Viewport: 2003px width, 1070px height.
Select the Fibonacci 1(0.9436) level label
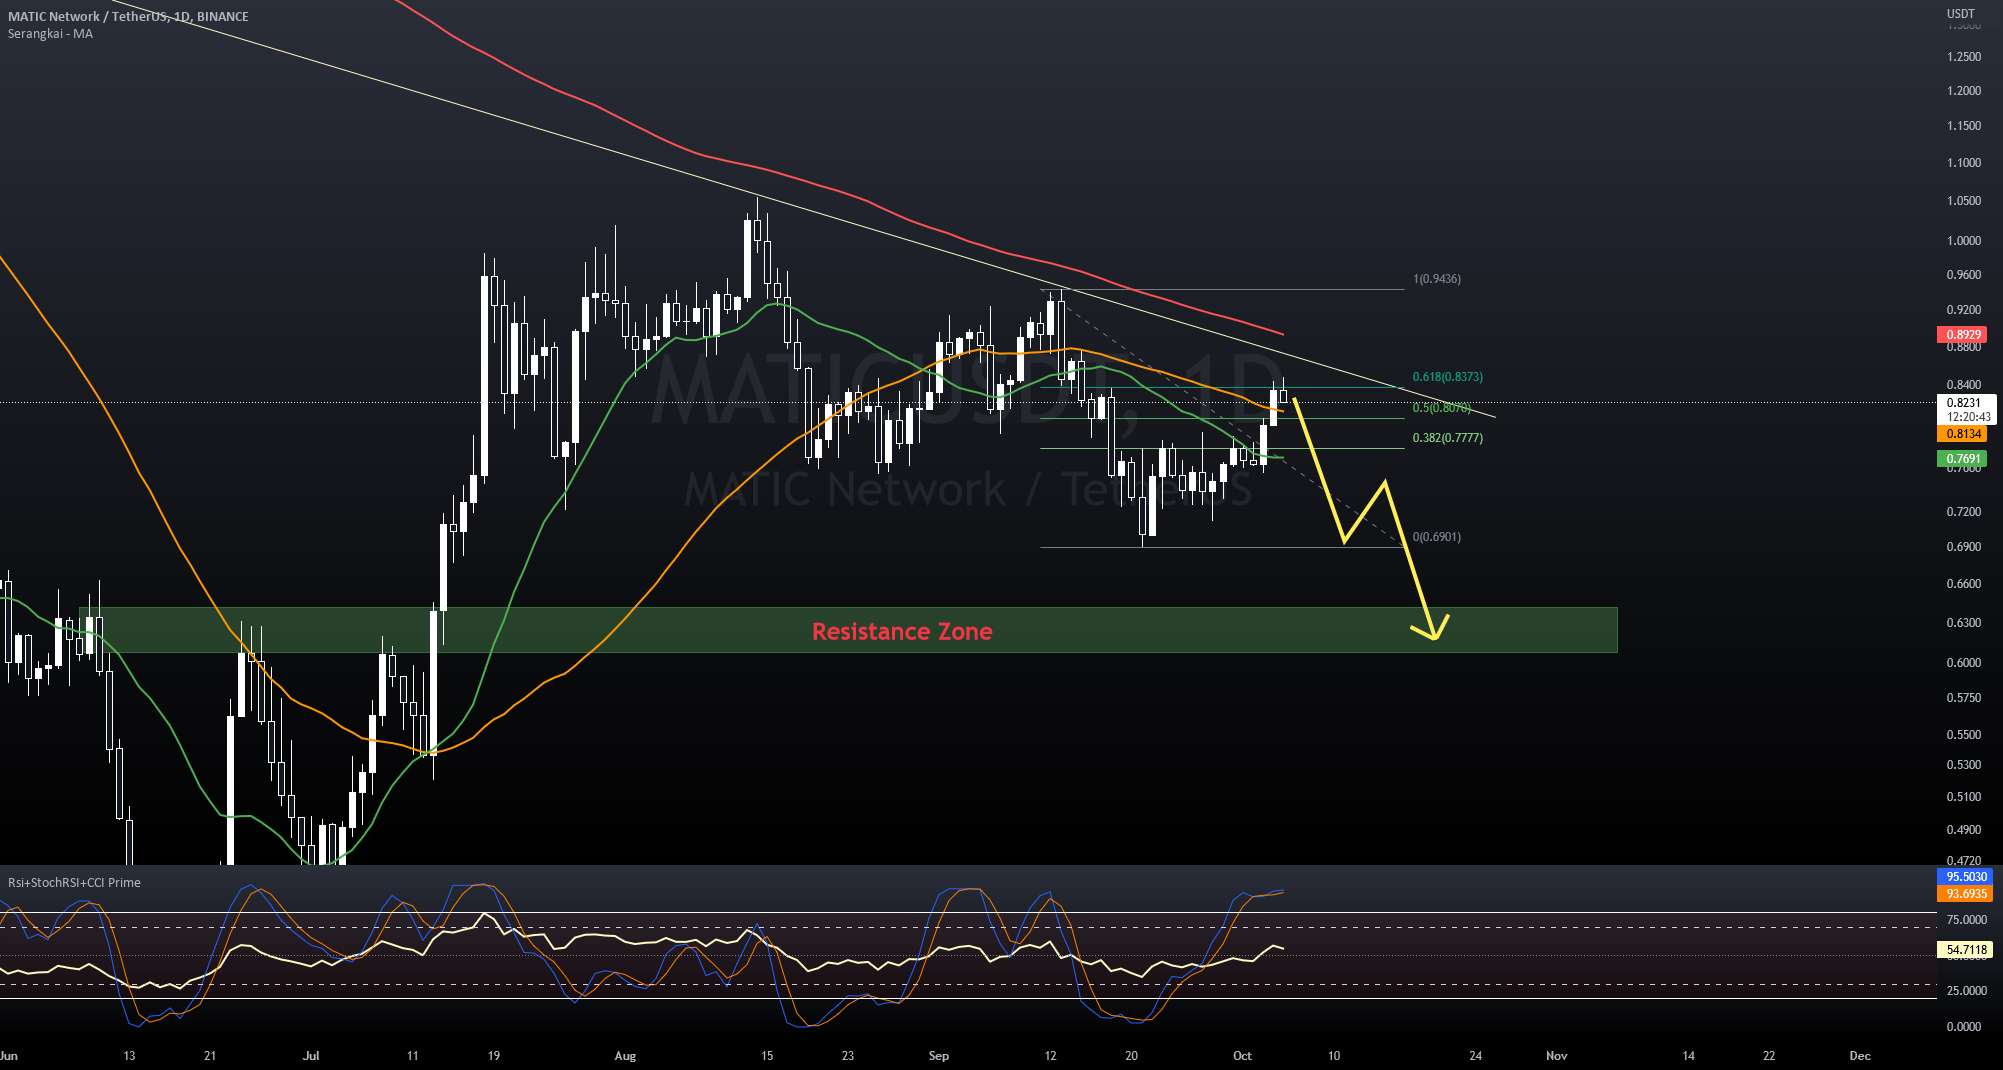click(x=1436, y=279)
